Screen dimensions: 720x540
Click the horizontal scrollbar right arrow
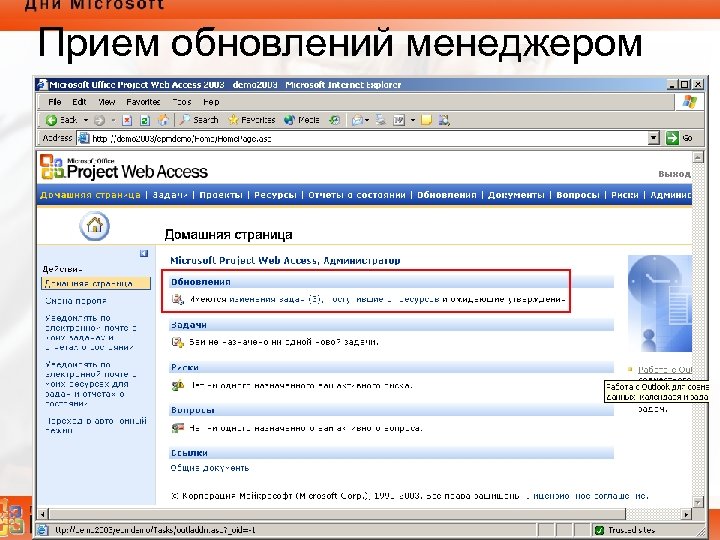(x=686, y=514)
